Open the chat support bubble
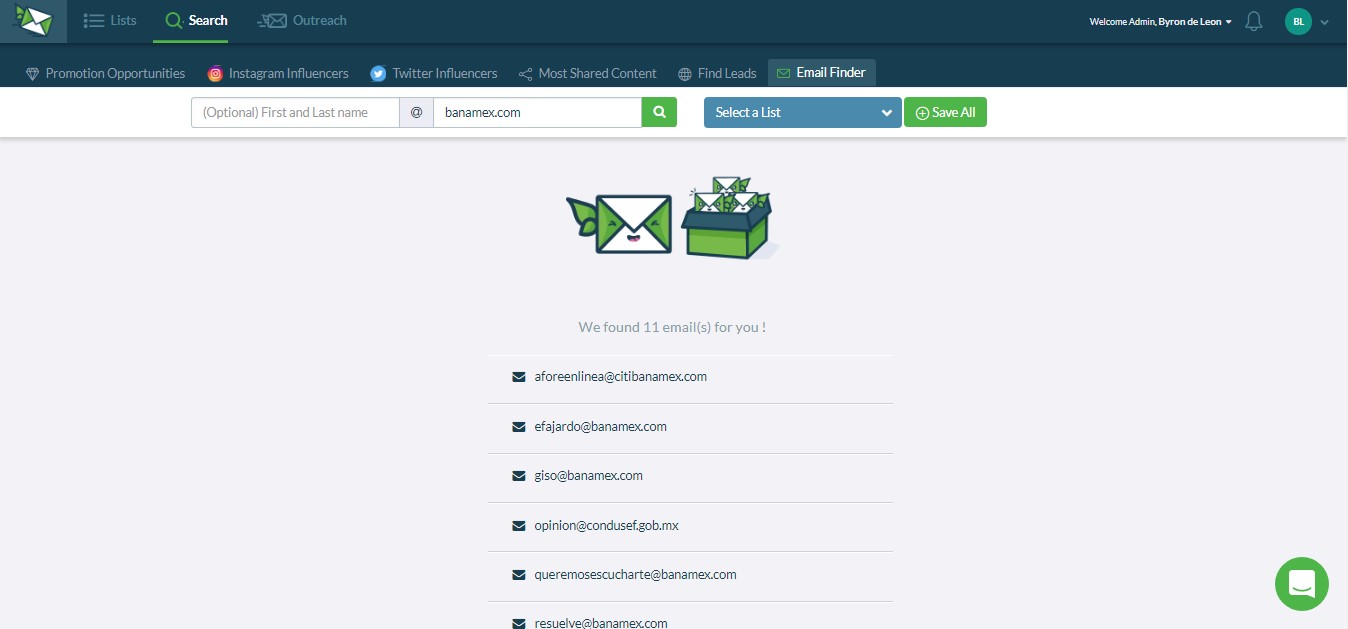This screenshot has height=629, width=1348. pyautogui.click(x=1302, y=584)
